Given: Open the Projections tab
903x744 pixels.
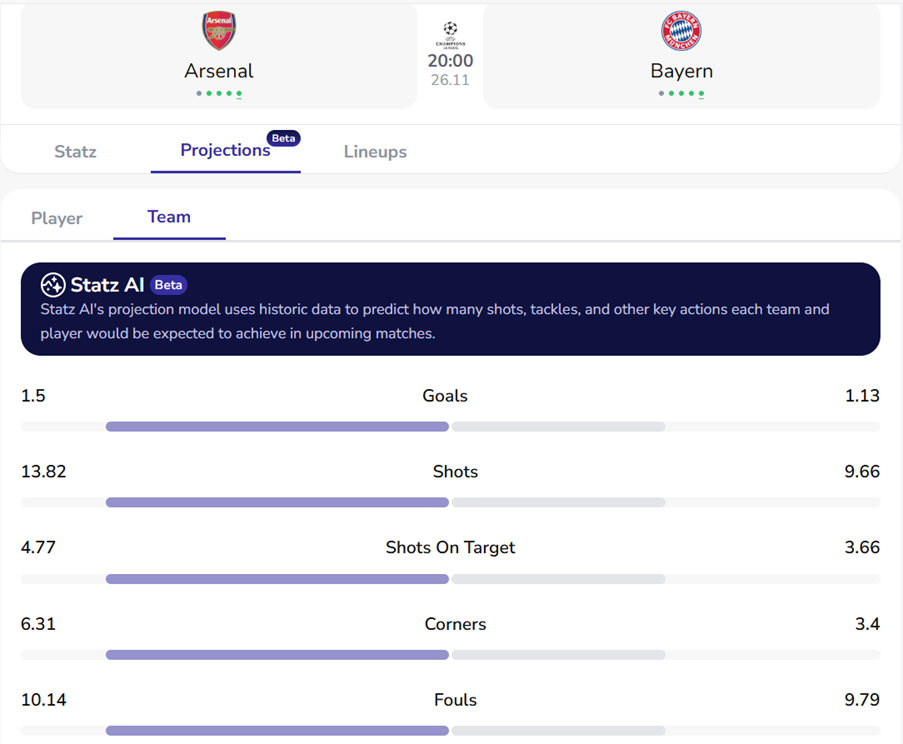Looking at the screenshot, I should point(225,150).
